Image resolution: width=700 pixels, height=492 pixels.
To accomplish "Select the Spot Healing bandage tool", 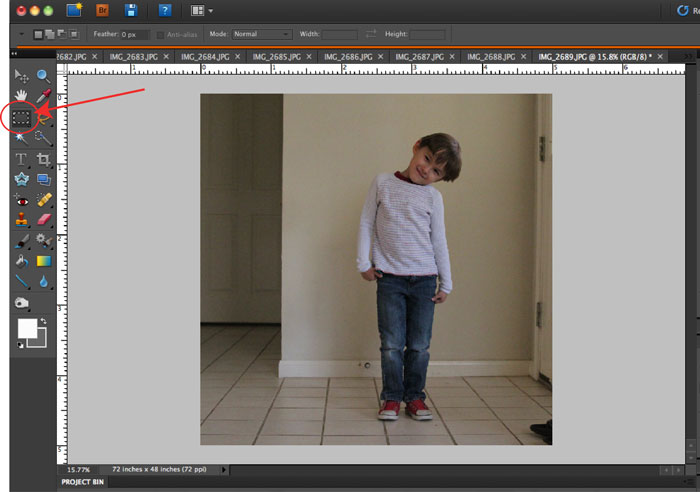I will (44, 200).
